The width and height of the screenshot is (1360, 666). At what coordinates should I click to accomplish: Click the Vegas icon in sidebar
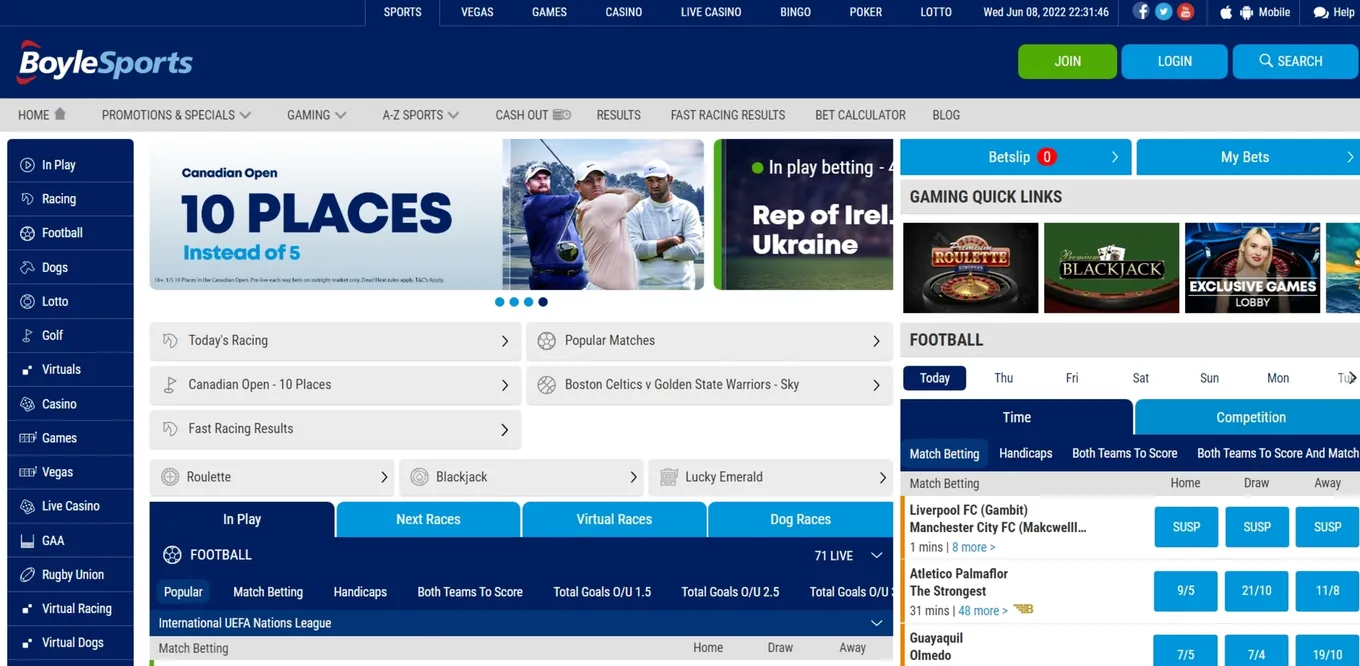(27, 472)
